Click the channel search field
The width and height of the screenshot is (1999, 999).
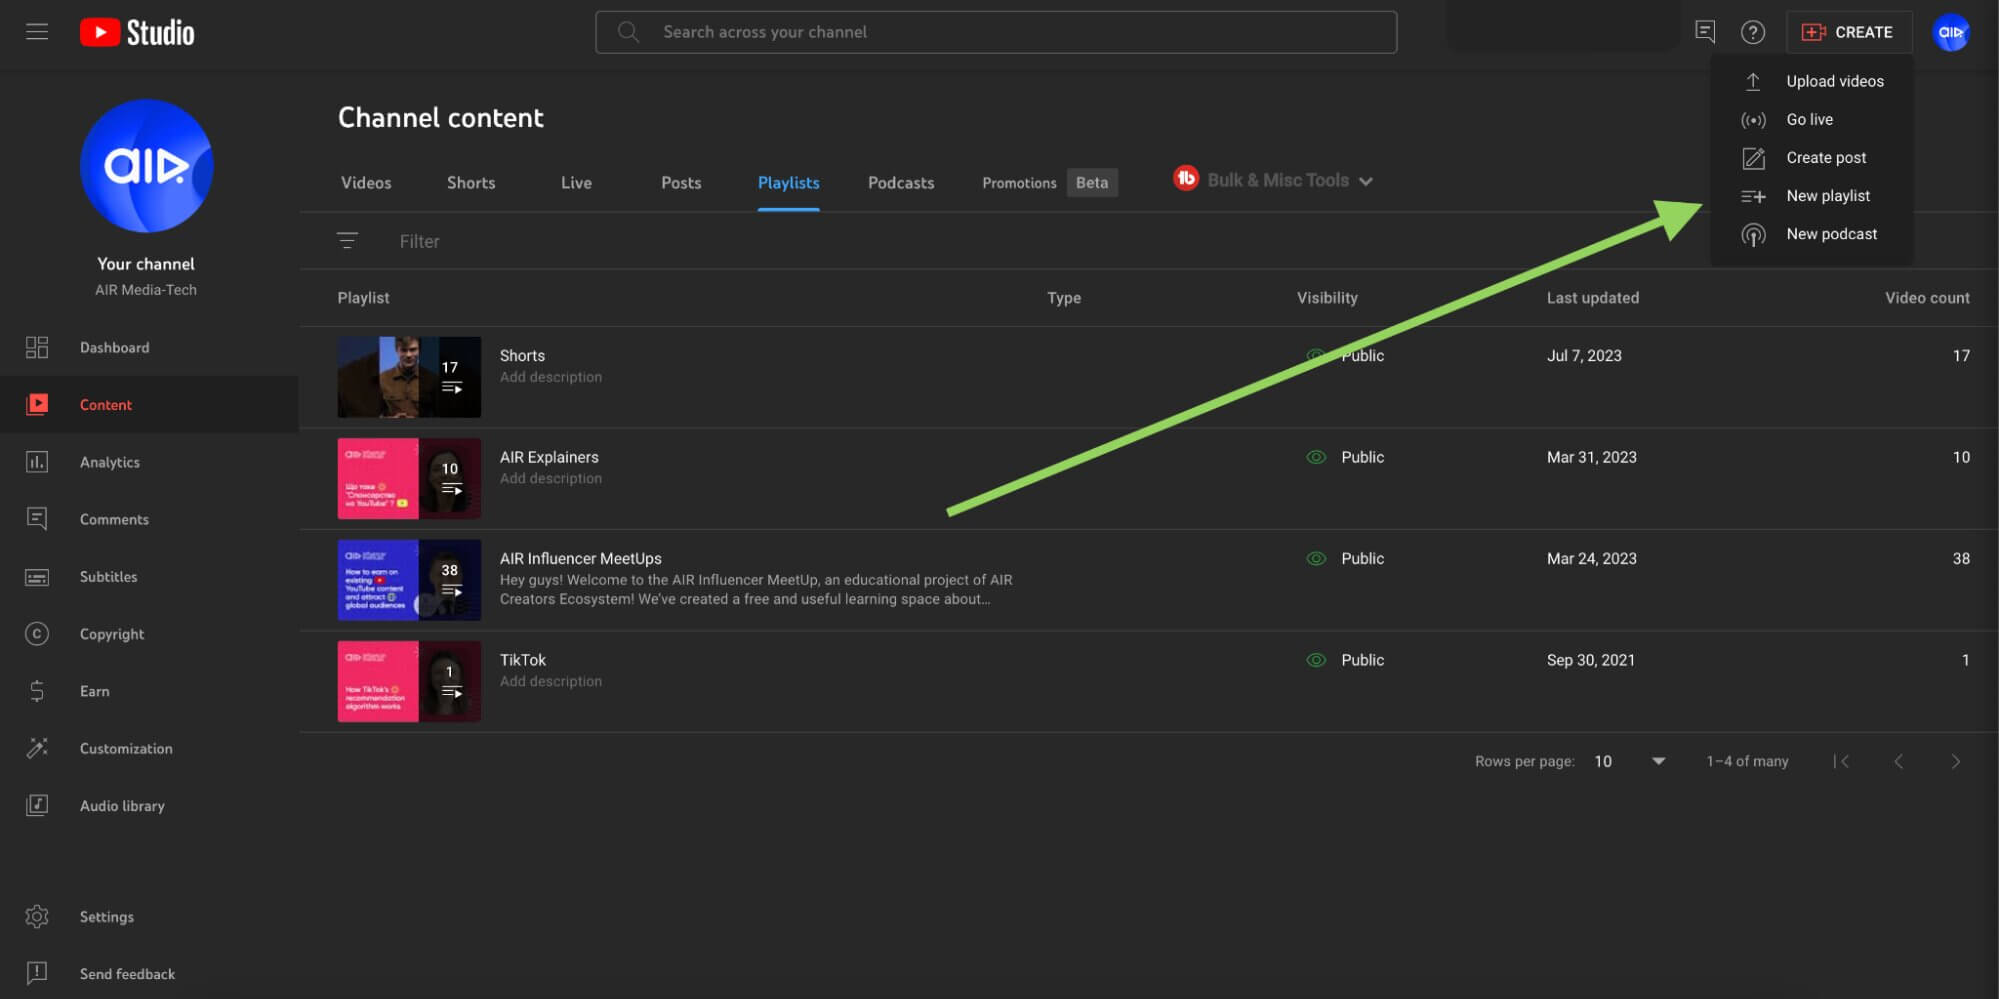click(996, 32)
